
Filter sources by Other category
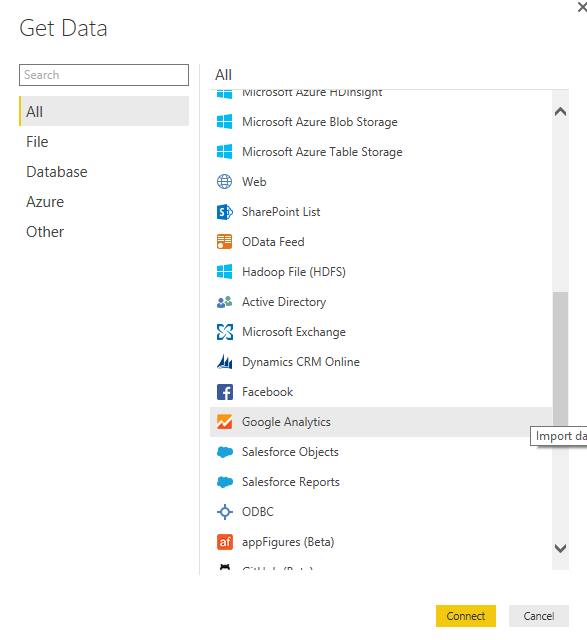coord(104,232)
